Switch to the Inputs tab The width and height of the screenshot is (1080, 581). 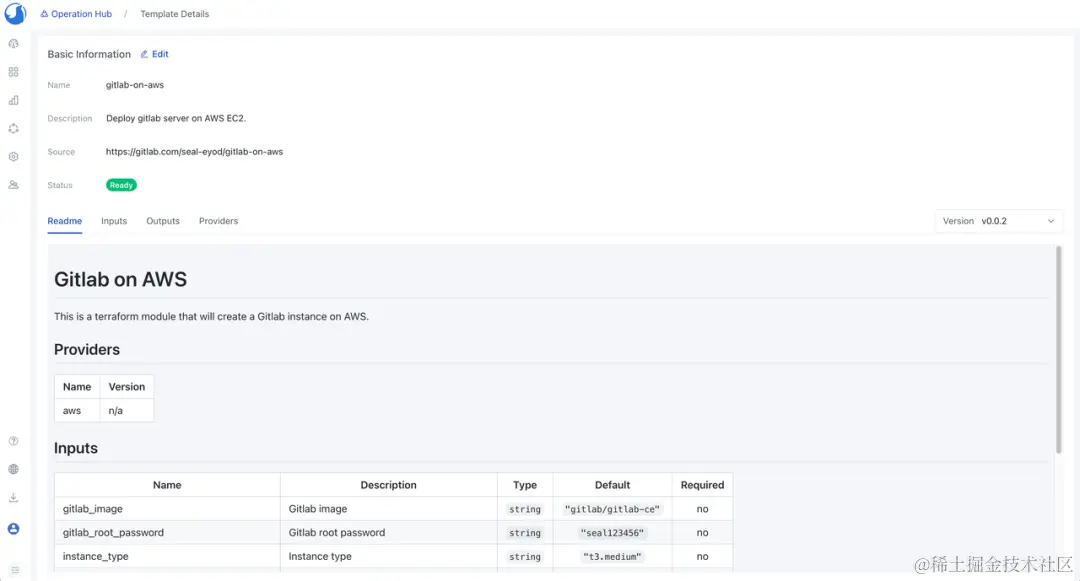pos(114,221)
